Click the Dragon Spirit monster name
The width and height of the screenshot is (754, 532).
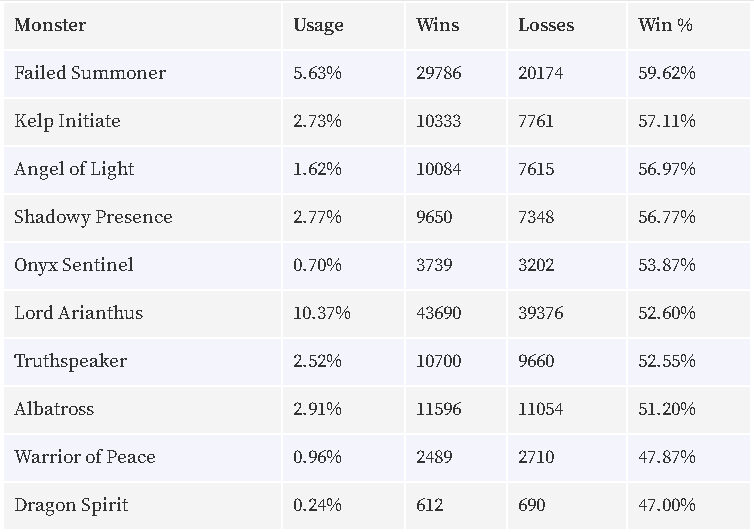[71, 505]
